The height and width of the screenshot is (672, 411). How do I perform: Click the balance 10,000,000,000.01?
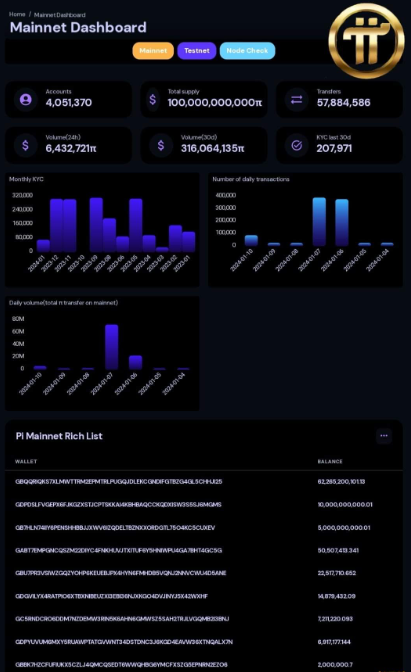coord(345,504)
